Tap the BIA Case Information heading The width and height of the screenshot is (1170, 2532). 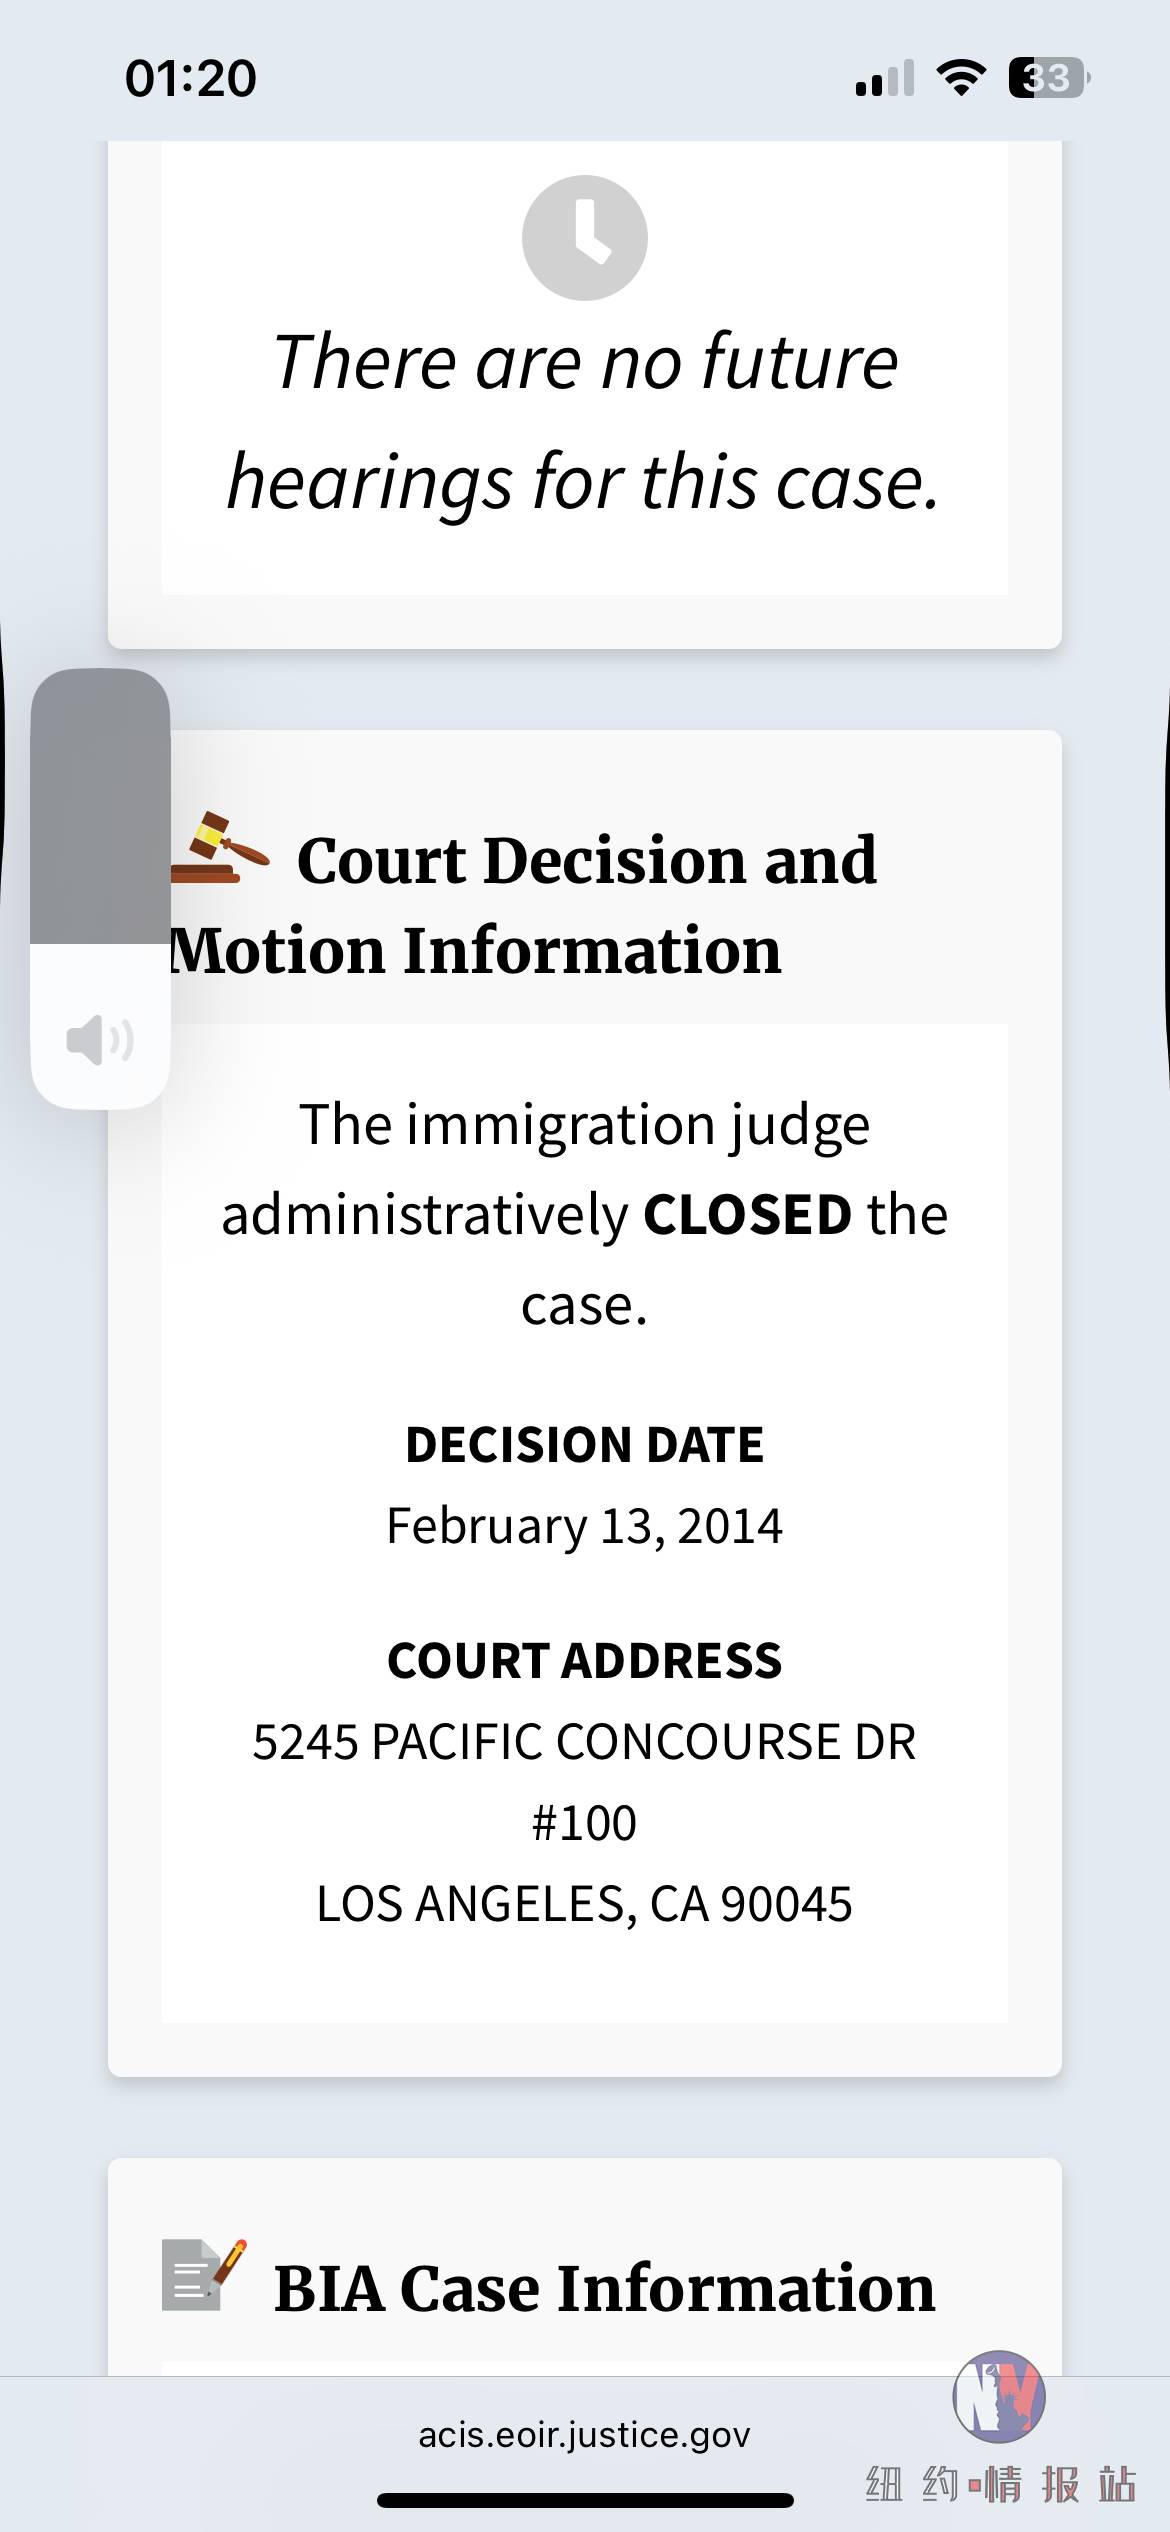tap(604, 2288)
